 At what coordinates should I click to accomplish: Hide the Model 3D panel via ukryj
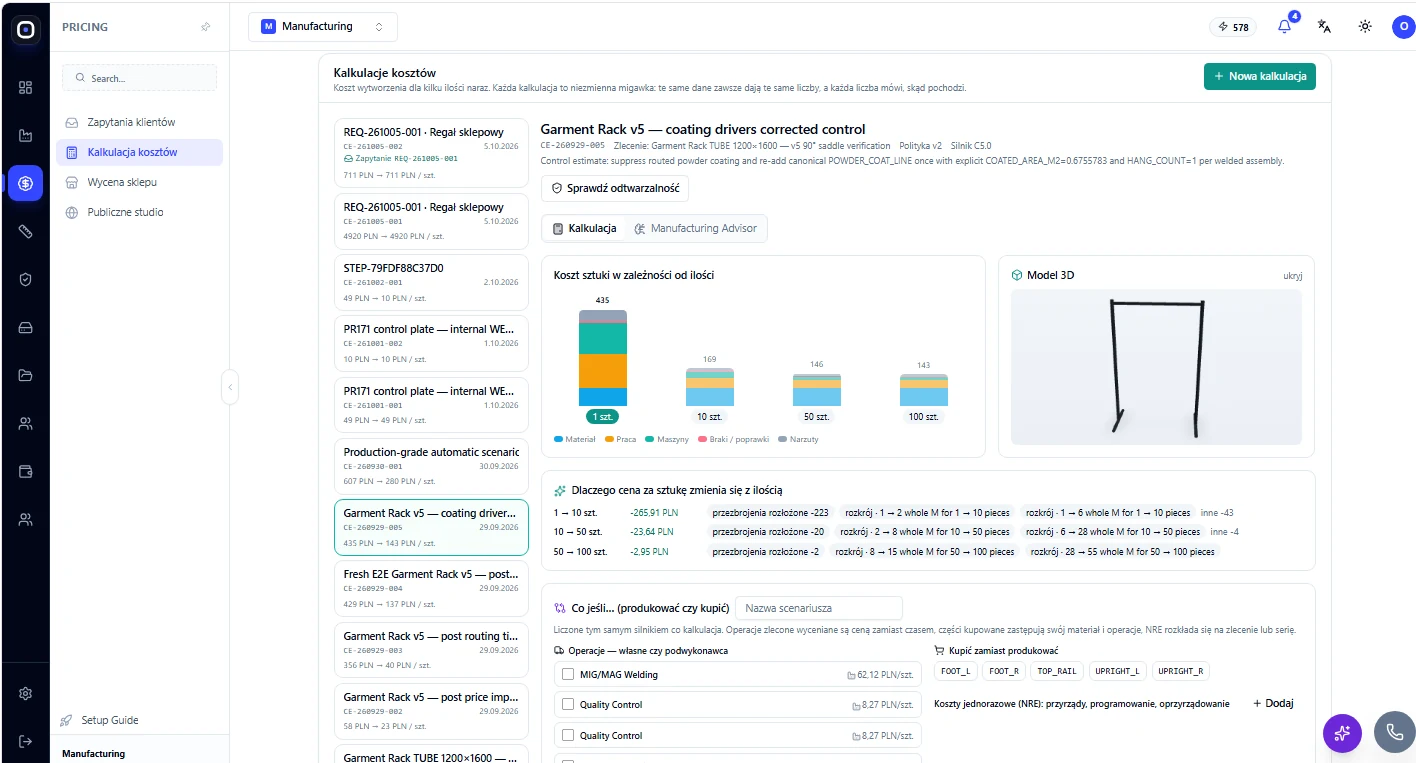pos(1293,276)
